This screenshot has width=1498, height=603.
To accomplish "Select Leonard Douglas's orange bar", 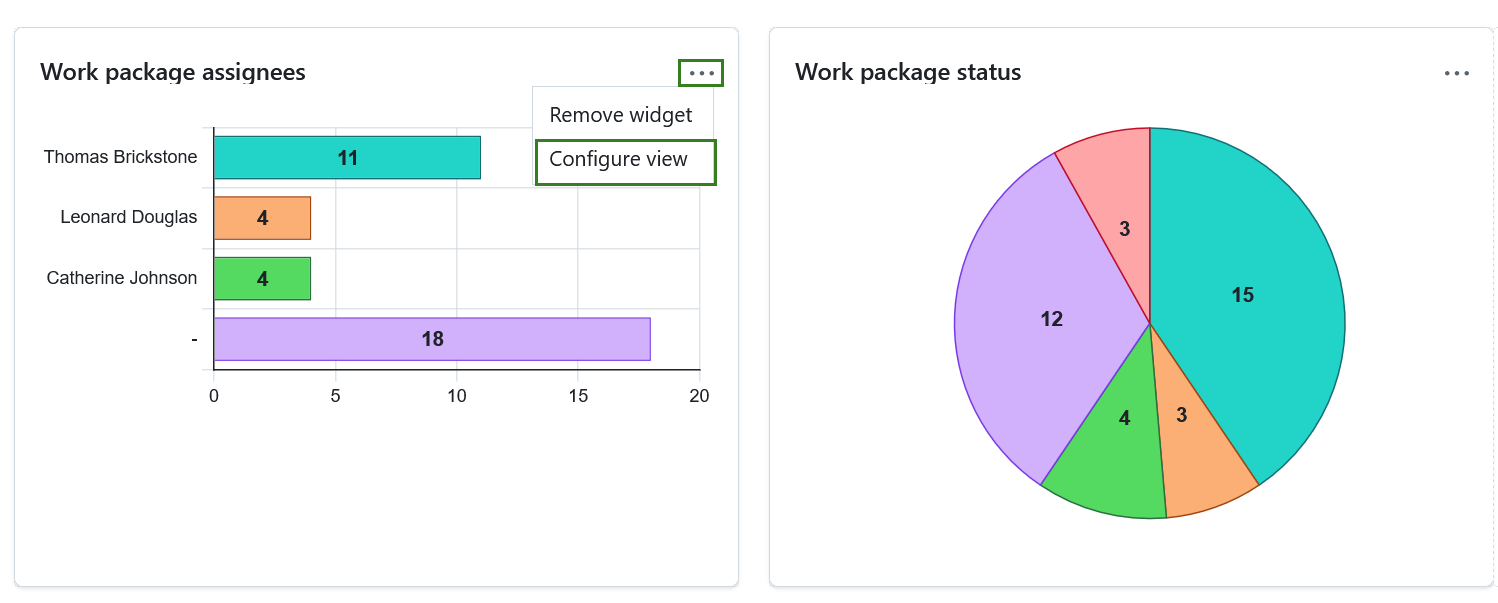I will pyautogui.click(x=262, y=217).
